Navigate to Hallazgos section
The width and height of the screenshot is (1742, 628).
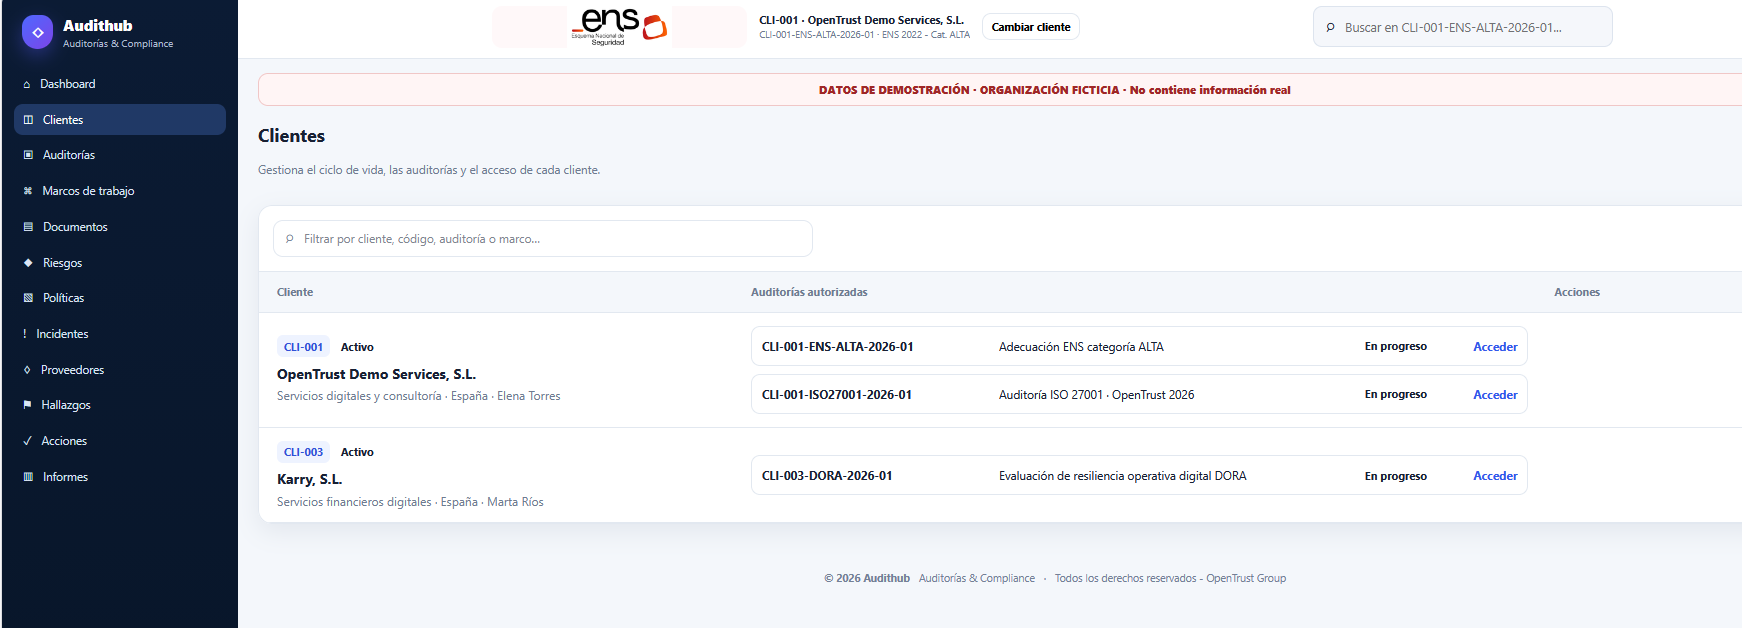pyautogui.click(x=120, y=405)
